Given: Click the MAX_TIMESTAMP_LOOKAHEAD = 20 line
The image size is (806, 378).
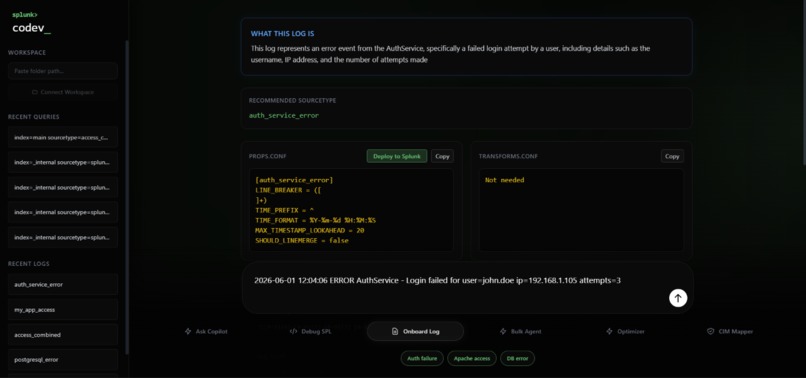Looking at the screenshot, I should coord(309,230).
